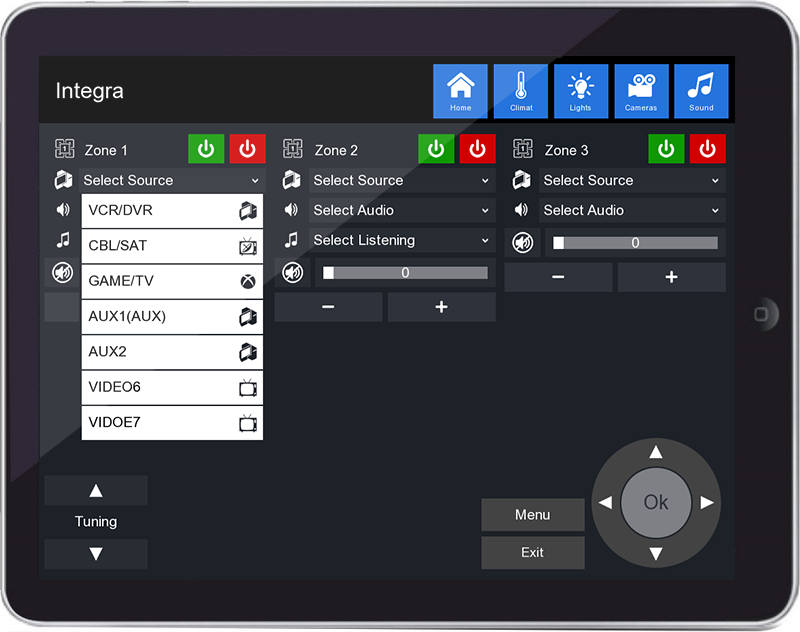Image resolution: width=800 pixels, height=632 pixels.
Task: Power off Zone 2 with red button
Action: click(x=477, y=149)
